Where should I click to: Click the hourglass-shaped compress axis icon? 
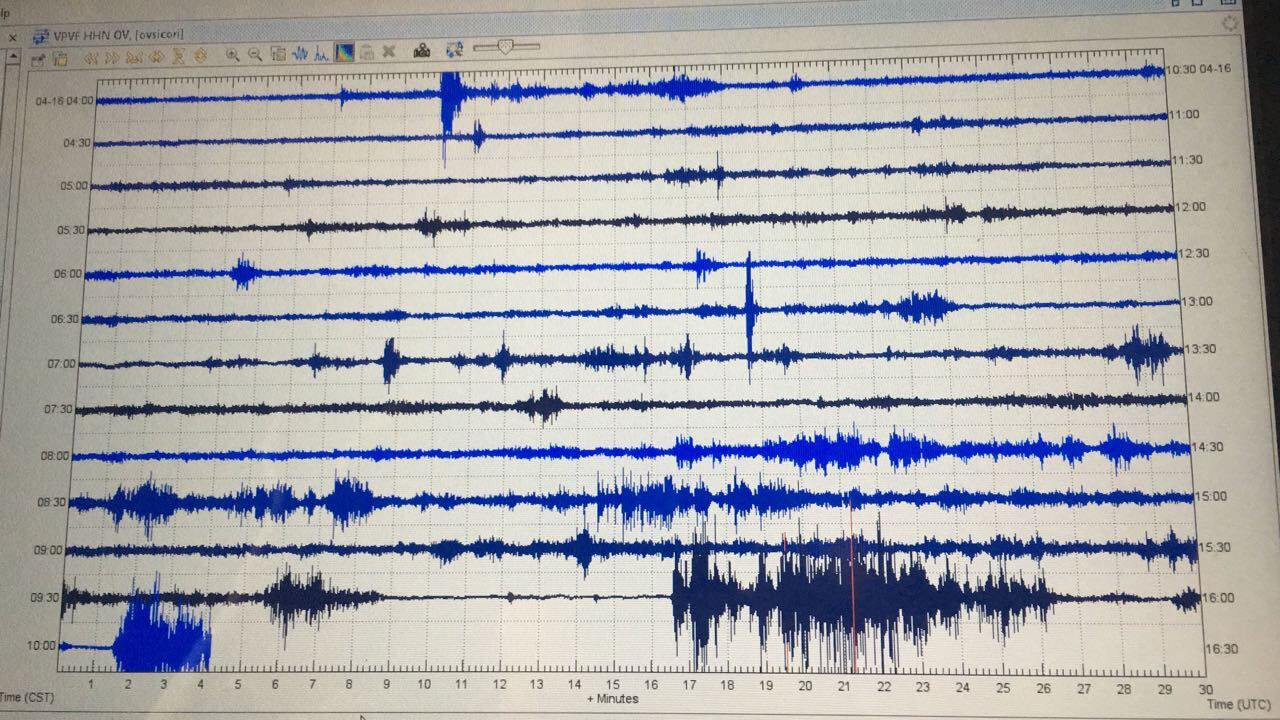click(x=178, y=56)
